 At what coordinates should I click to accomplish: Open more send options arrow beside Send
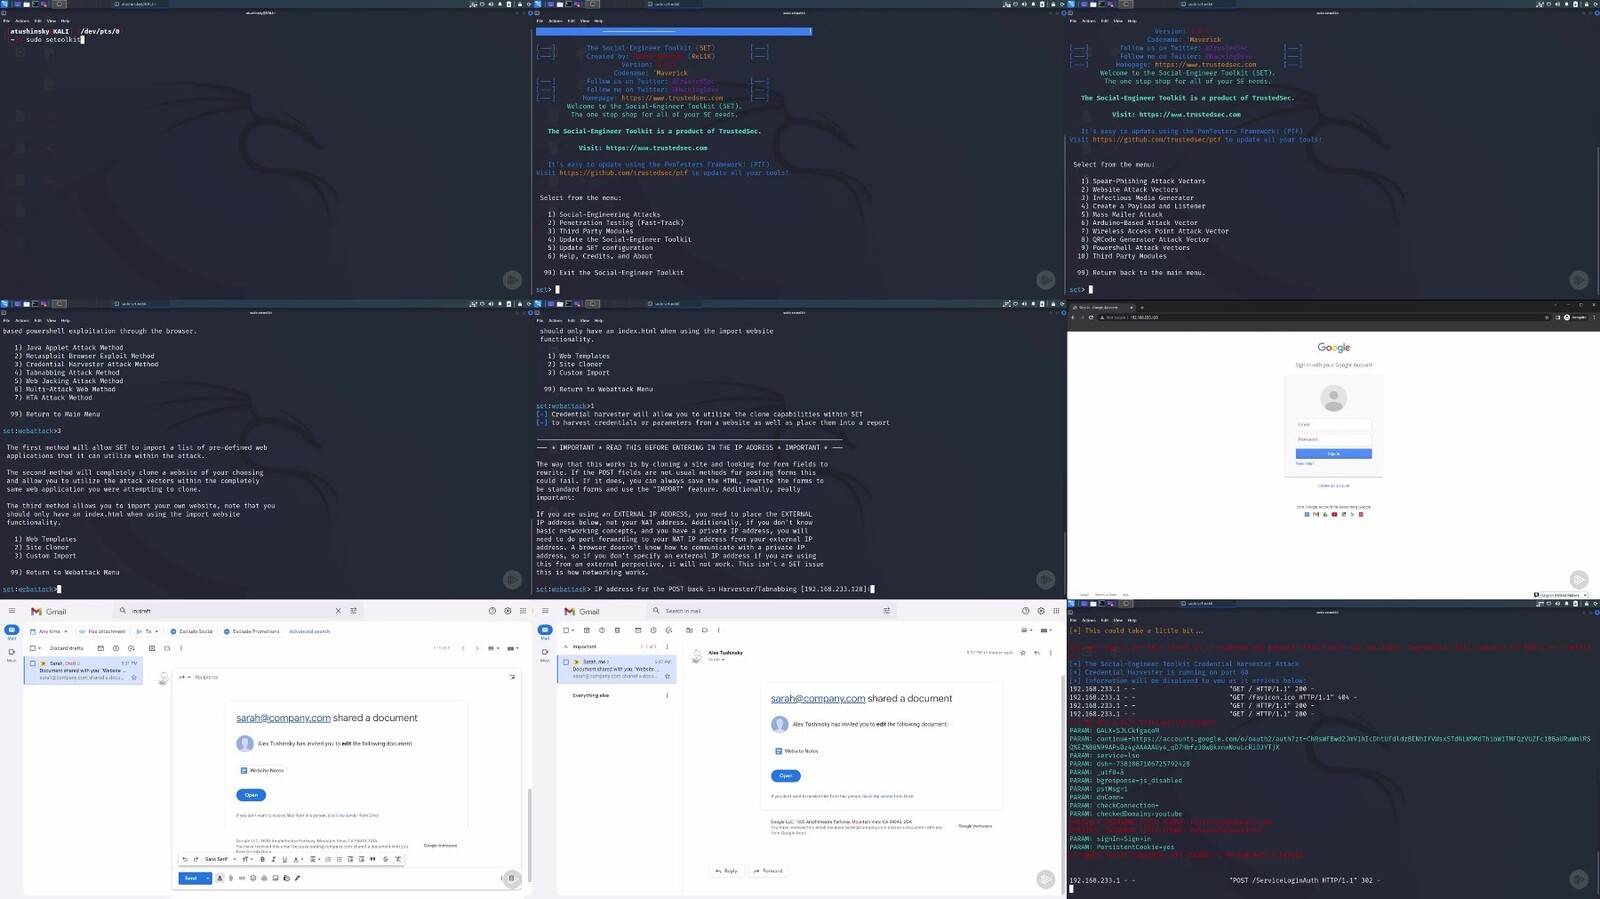coord(208,878)
